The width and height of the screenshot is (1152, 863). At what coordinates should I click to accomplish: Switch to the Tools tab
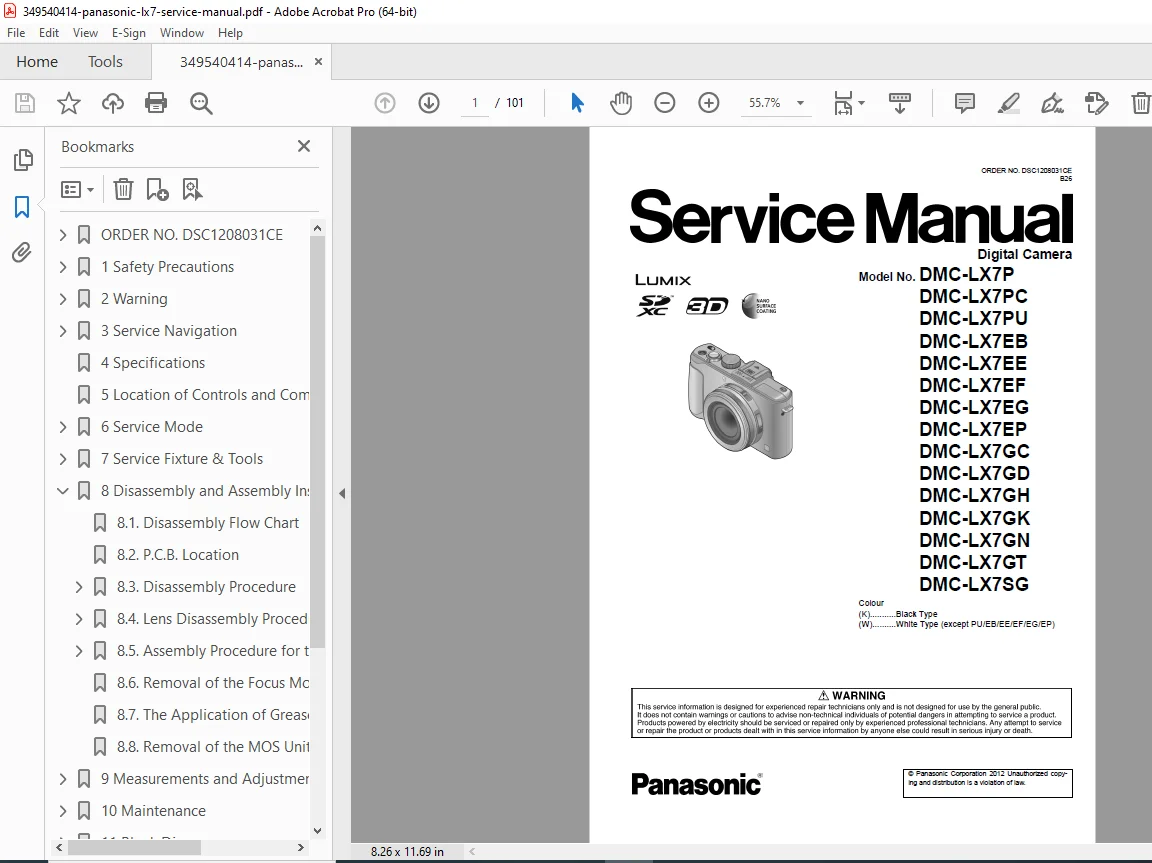(105, 62)
